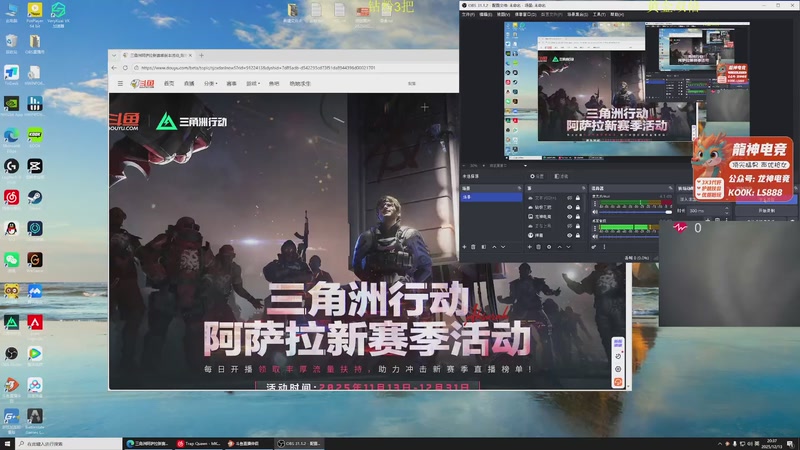Move selected source down in sources list
Screen dimensions: 800x450
pos(568,247)
